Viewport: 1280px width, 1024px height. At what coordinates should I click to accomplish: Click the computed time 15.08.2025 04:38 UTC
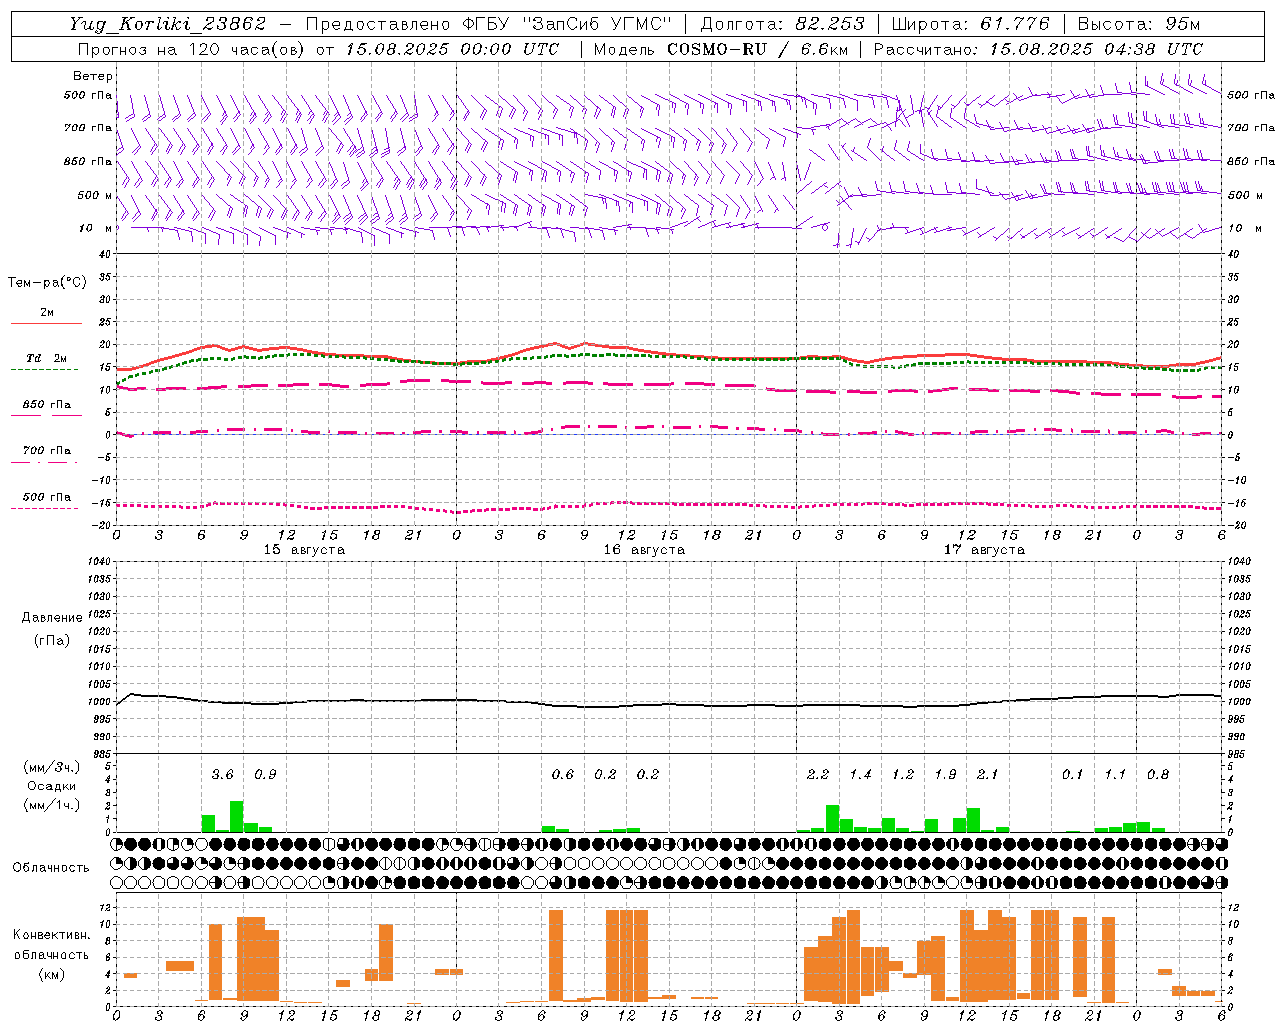pyautogui.click(x=1096, y=49)
